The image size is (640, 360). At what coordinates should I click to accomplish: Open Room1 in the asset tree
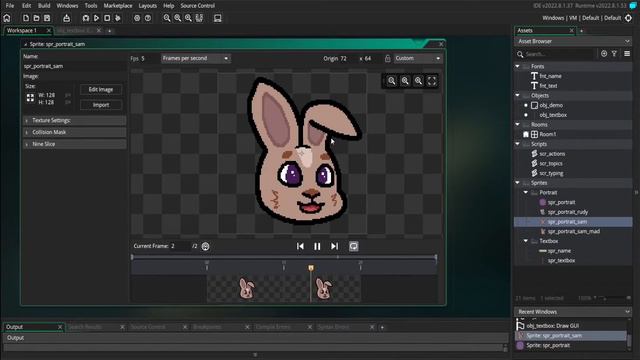click(x=547, y=134)
